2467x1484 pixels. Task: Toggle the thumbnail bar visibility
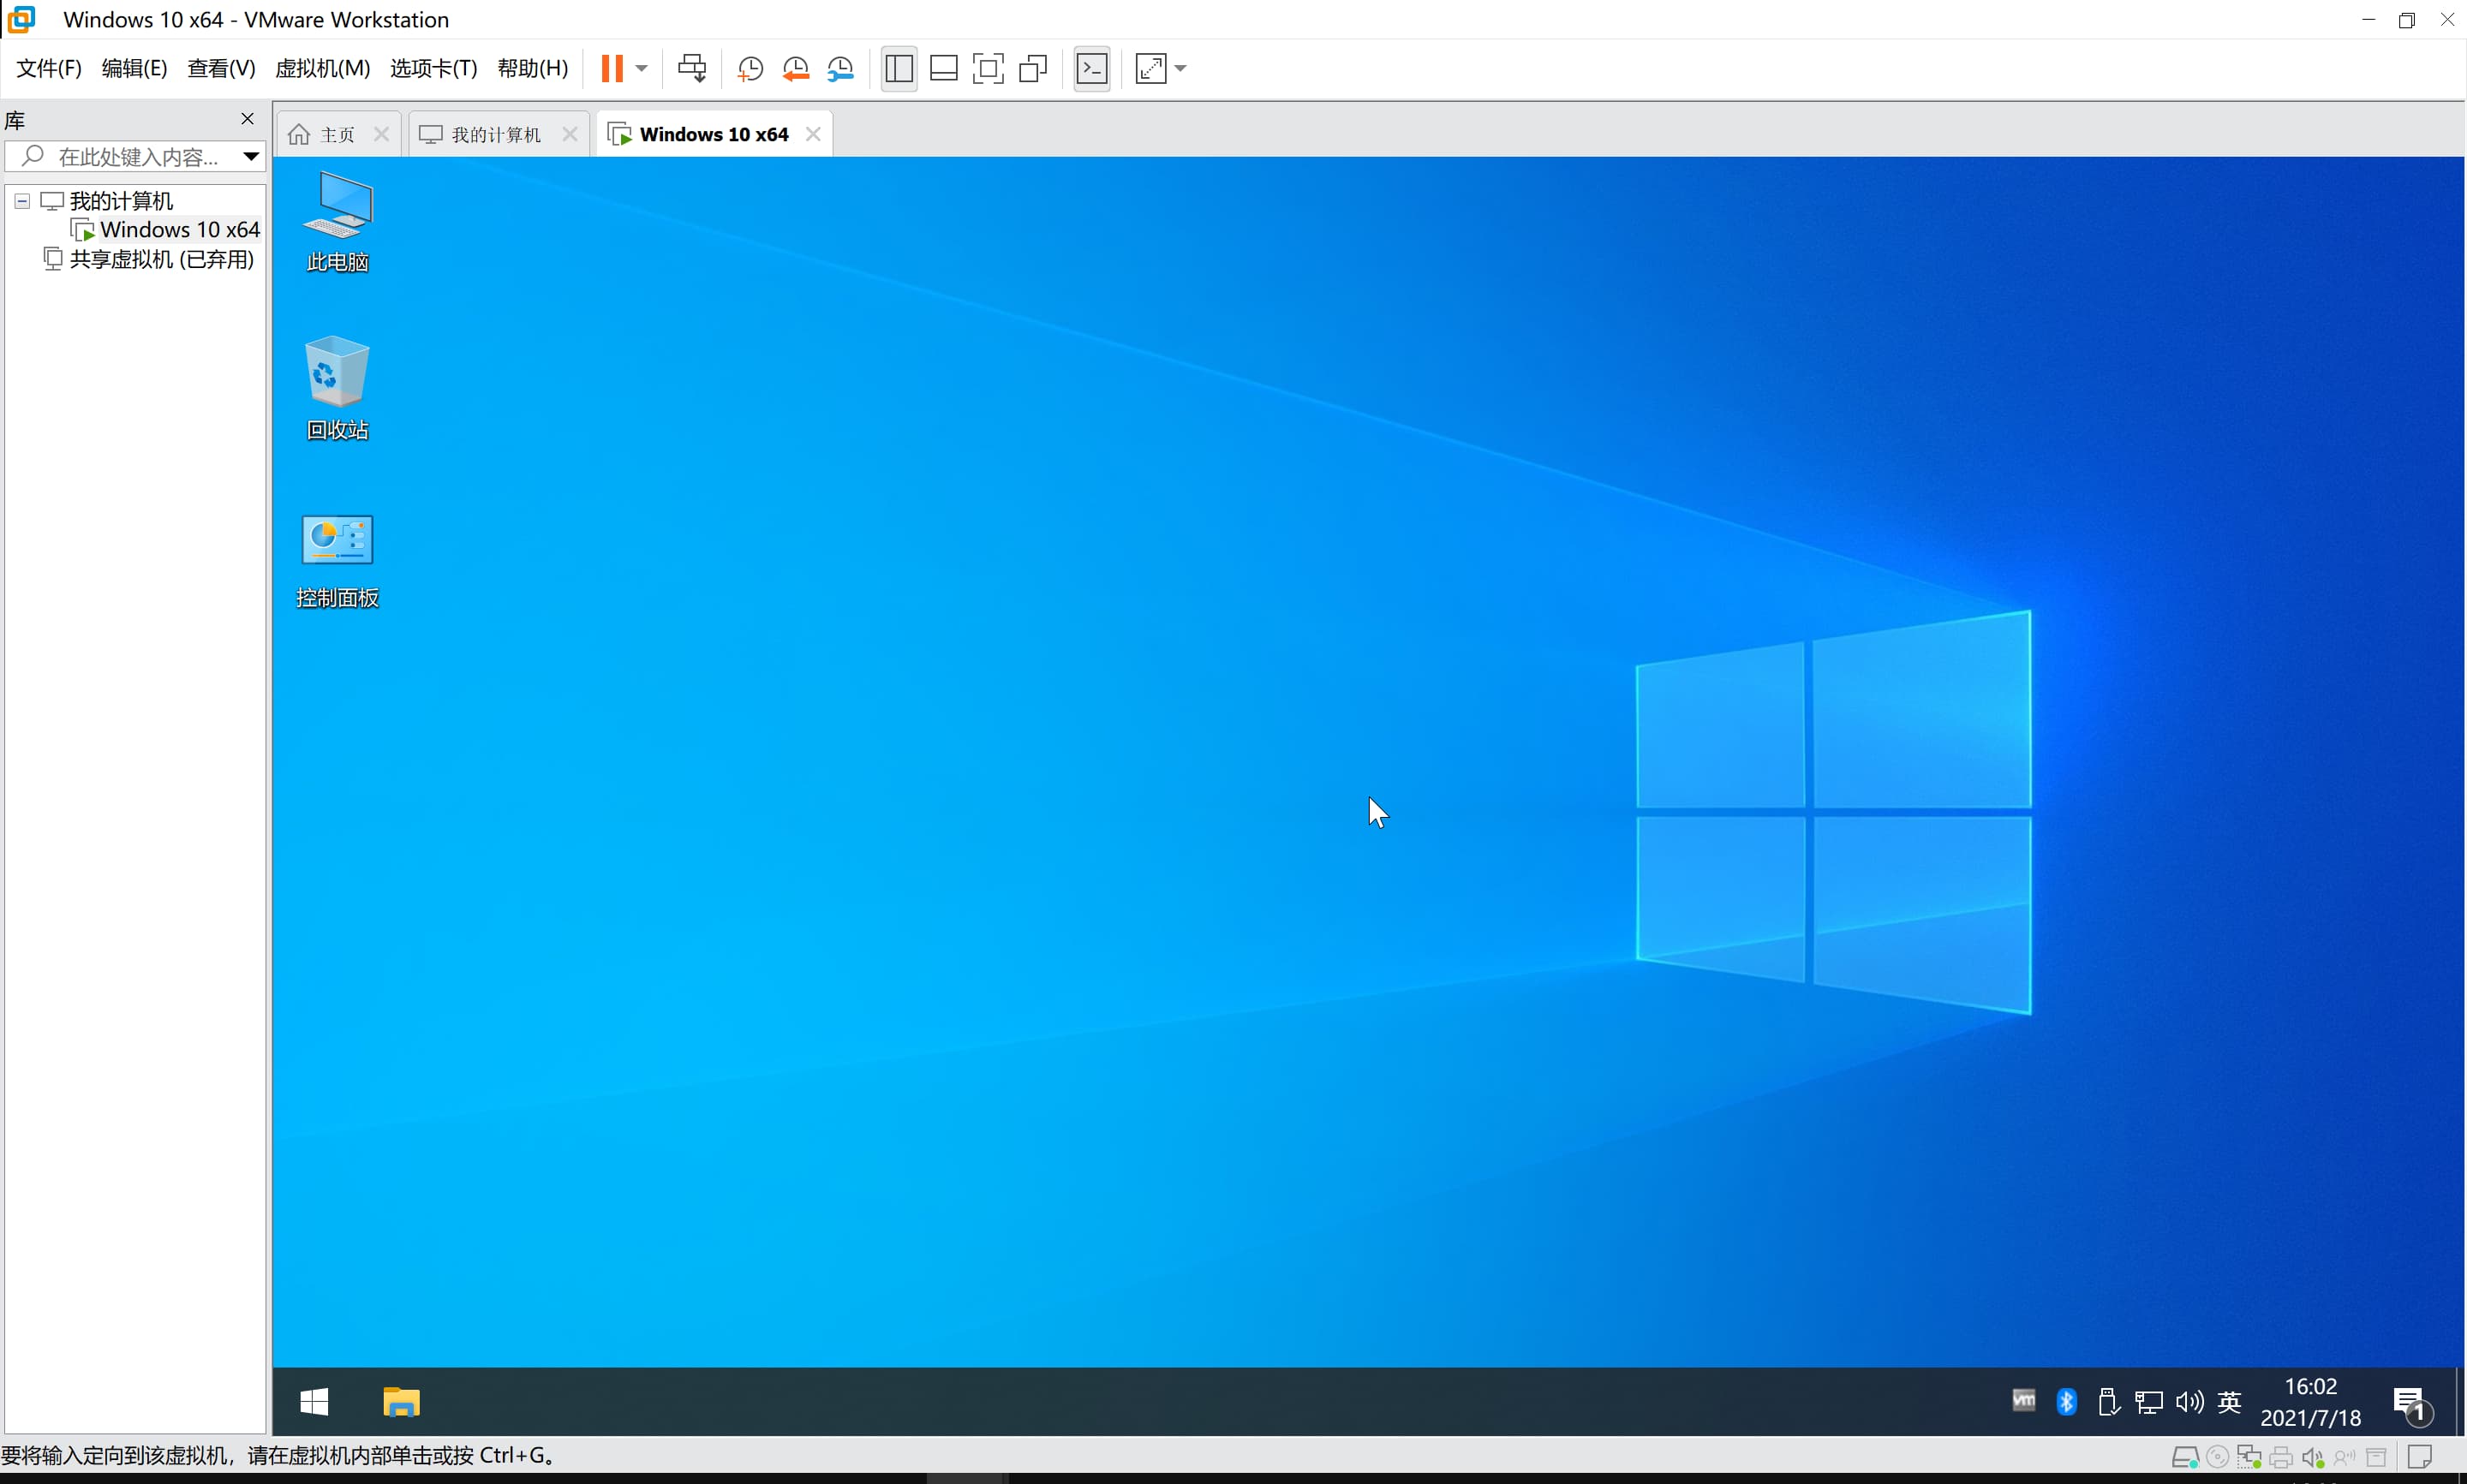point(943,68)
